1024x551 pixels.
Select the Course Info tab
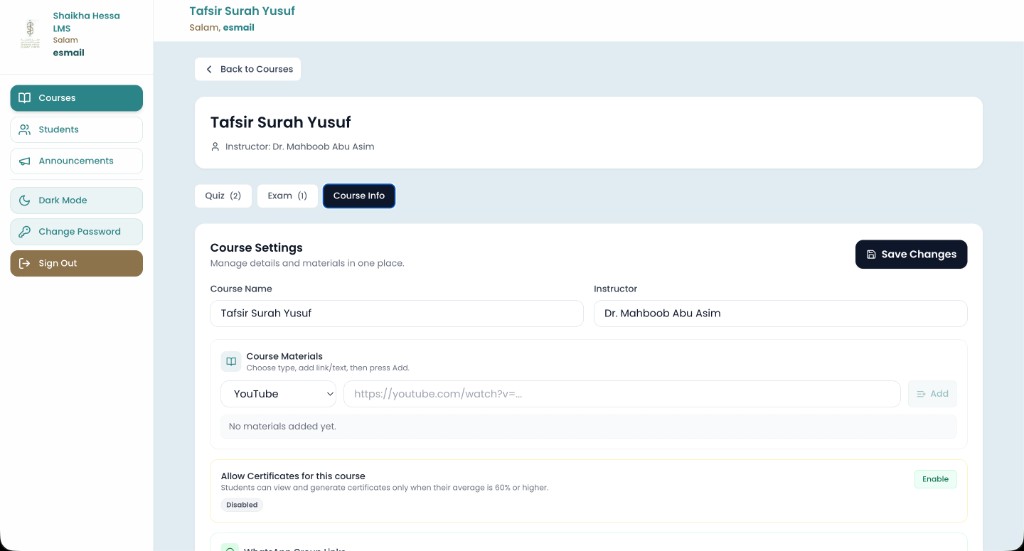coord(359,196)
